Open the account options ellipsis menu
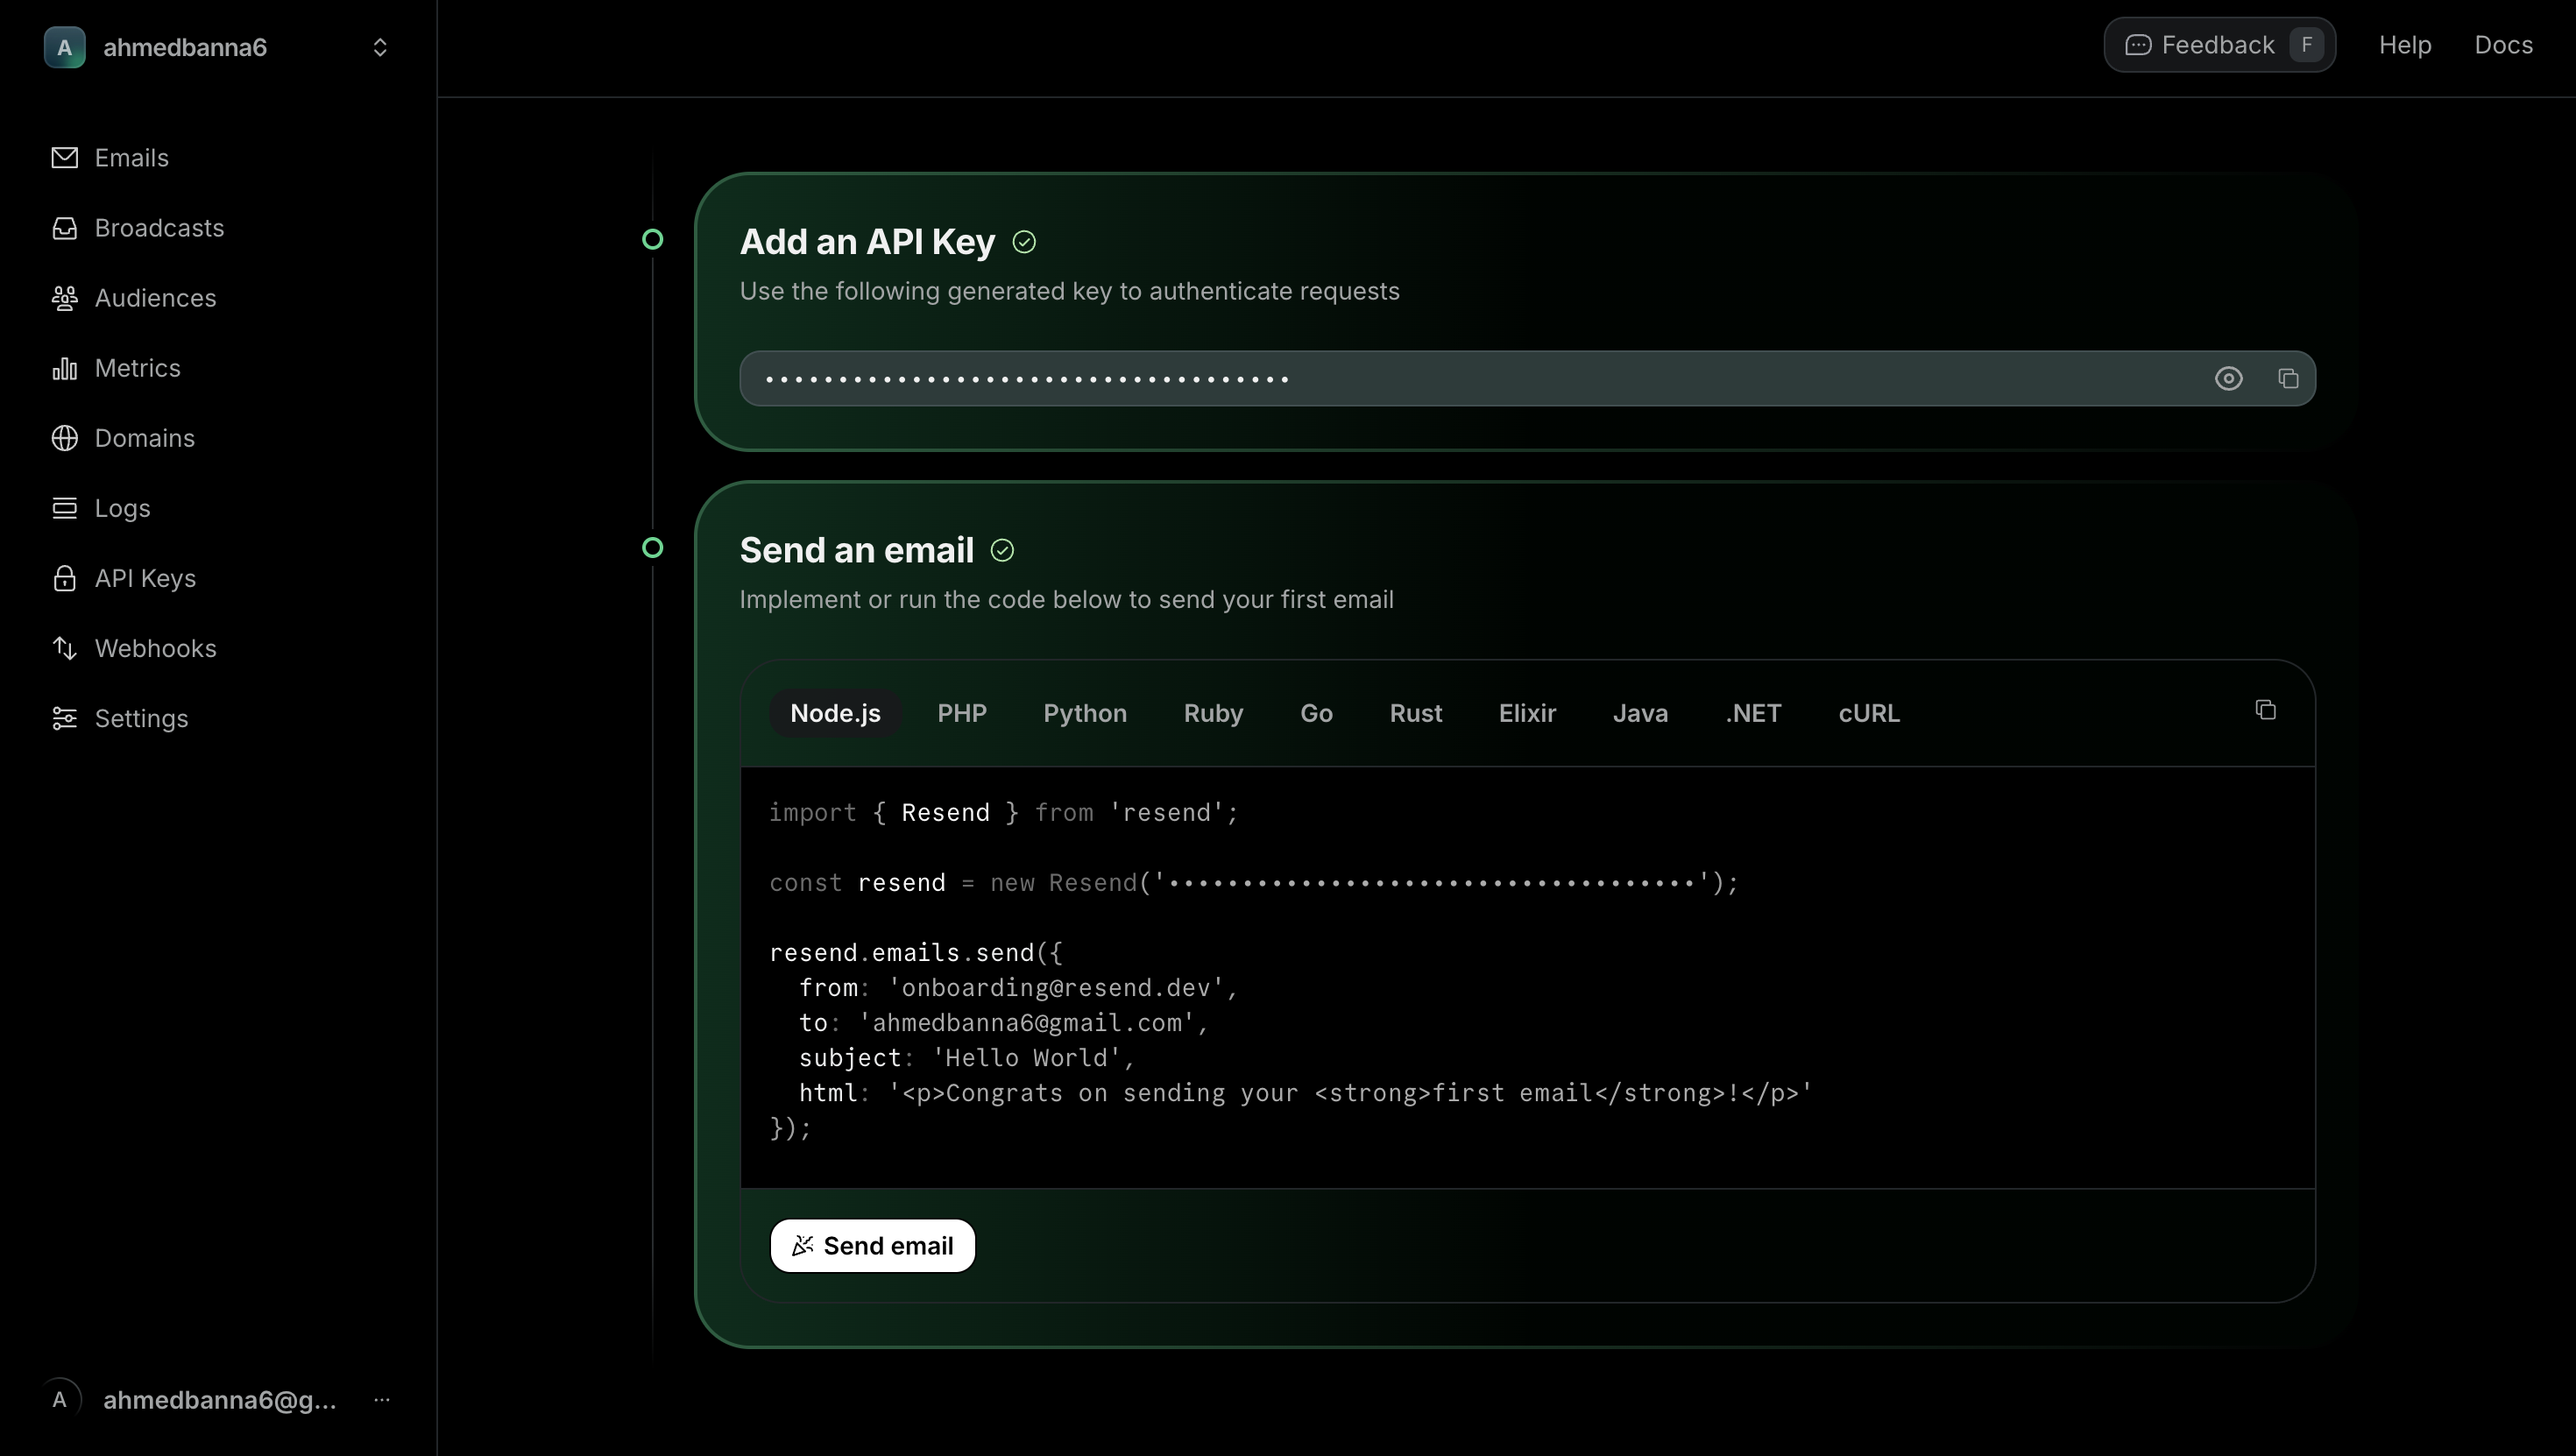The height and width of the screenshot is (1456, 2576). point(381,1399)
